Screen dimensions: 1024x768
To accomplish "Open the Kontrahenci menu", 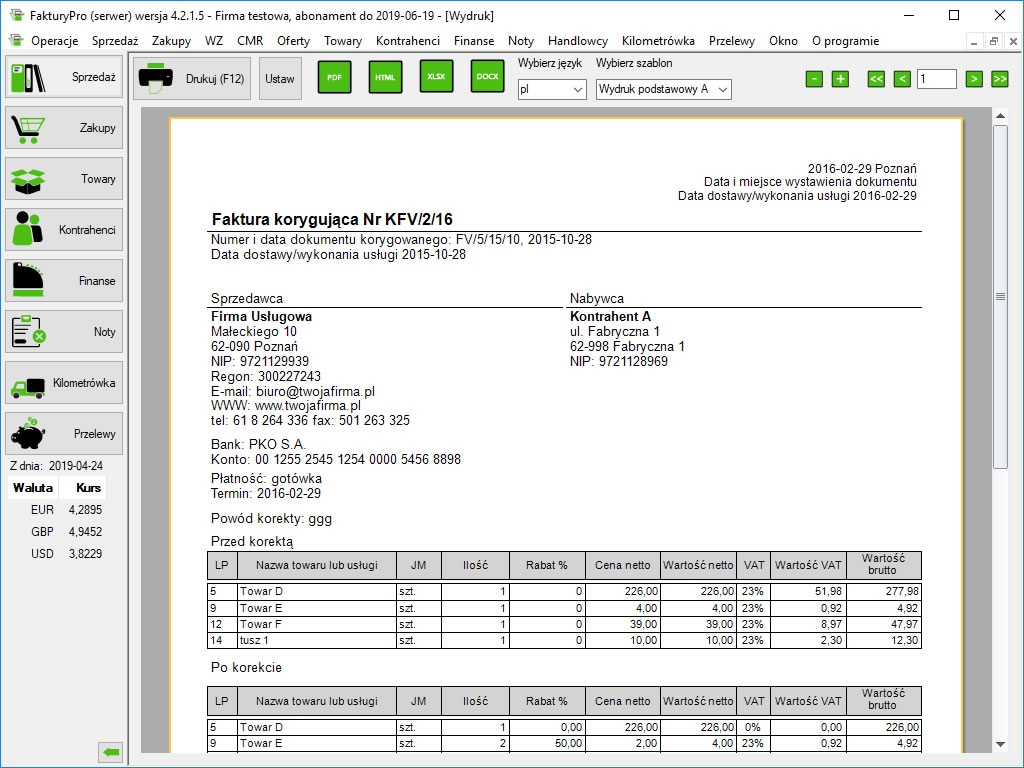I will (407, 41).
